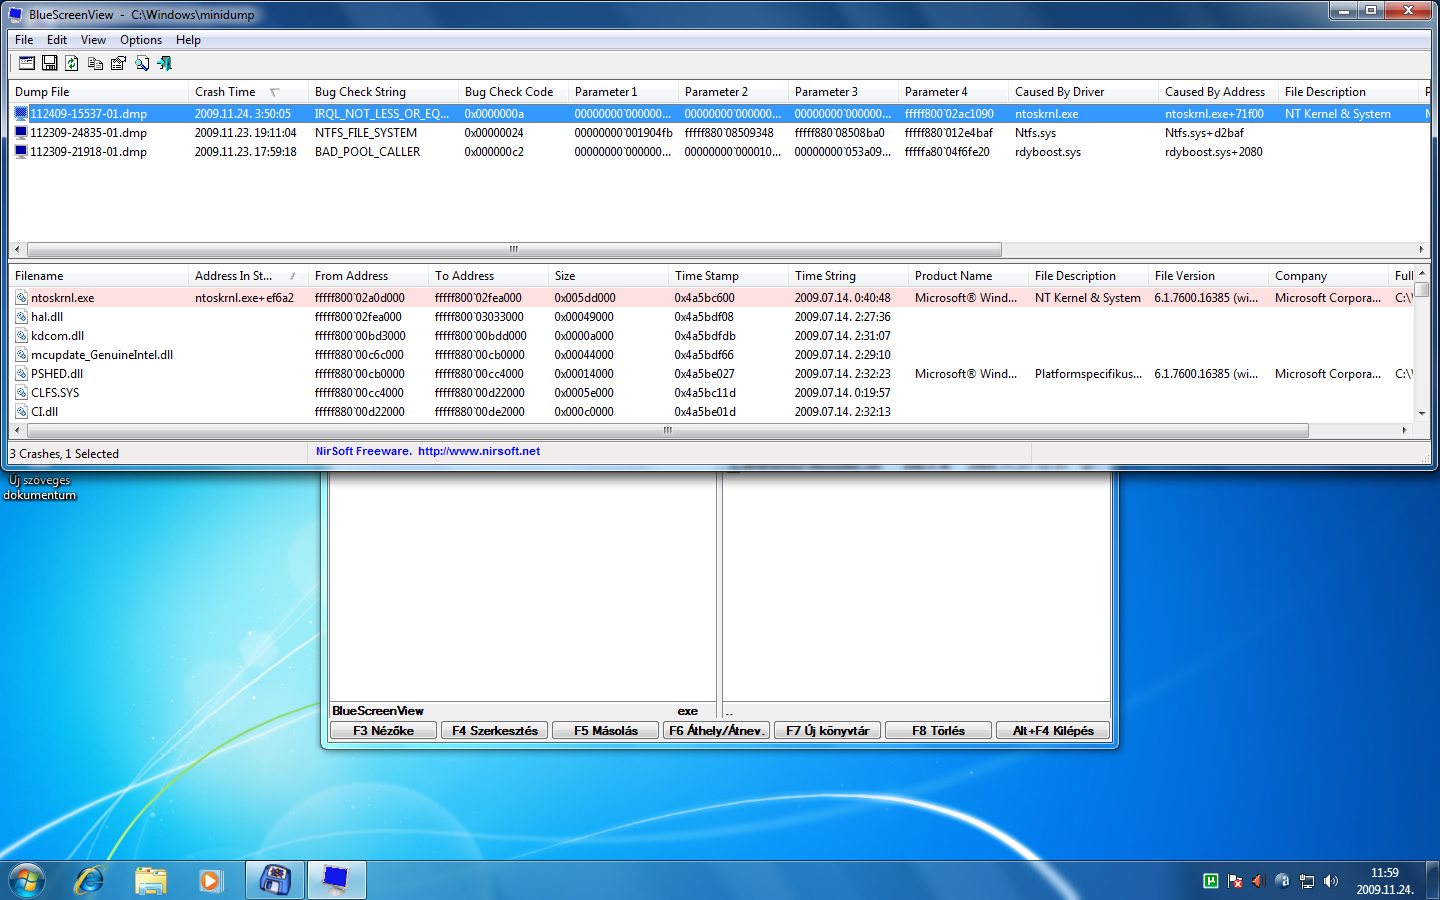Sort by the Address In Stack column header
This screenshot has width=1440, height=900.
coord(247,276)
